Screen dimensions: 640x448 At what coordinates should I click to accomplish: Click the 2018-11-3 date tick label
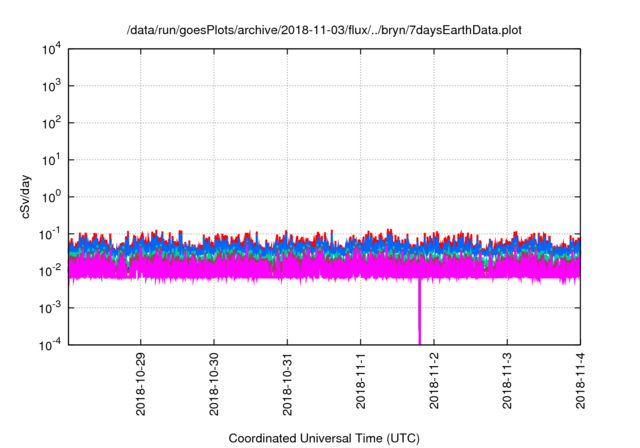[507, 381]
